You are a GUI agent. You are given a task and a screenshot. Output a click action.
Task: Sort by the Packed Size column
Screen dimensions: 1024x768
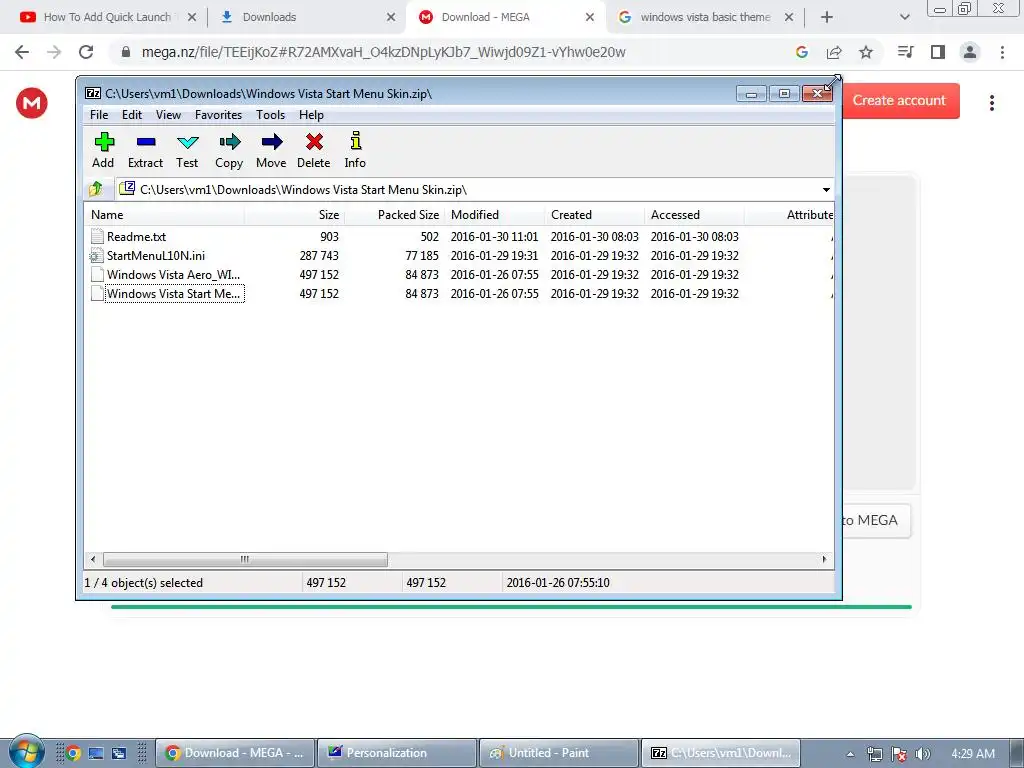click(394, 215)
